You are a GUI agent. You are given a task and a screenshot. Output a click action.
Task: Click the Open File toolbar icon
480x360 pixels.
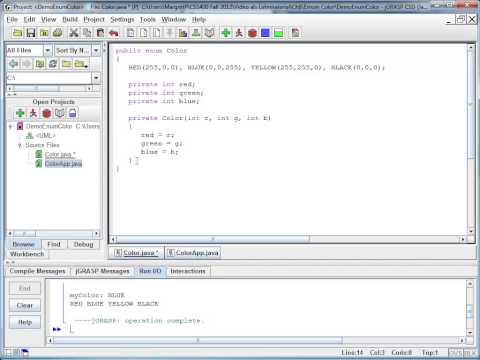click(x=17, y=33)
